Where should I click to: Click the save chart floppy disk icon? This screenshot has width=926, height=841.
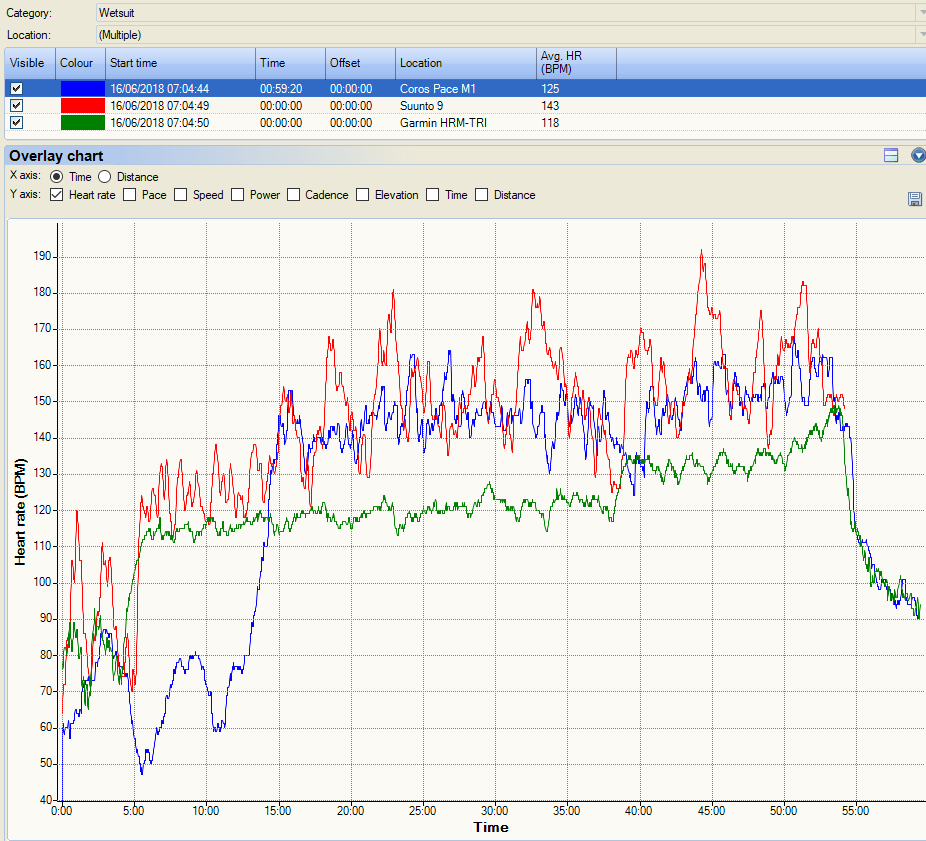[914, 199]
